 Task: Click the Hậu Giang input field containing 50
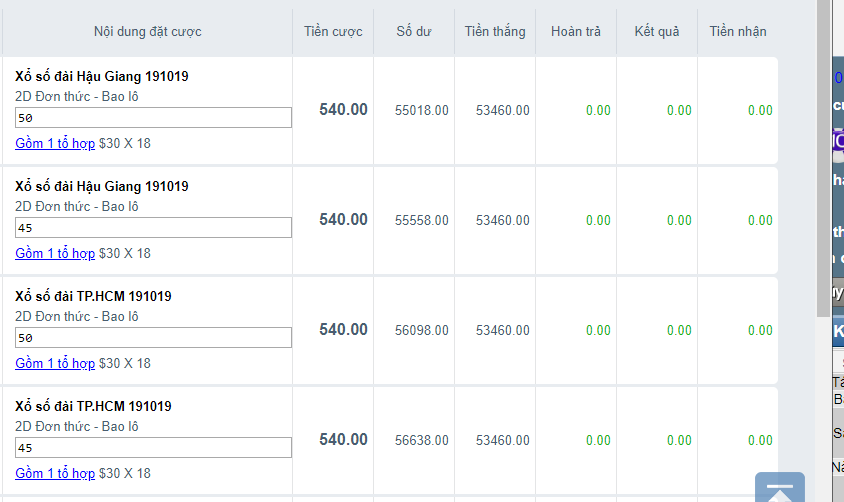153,118
